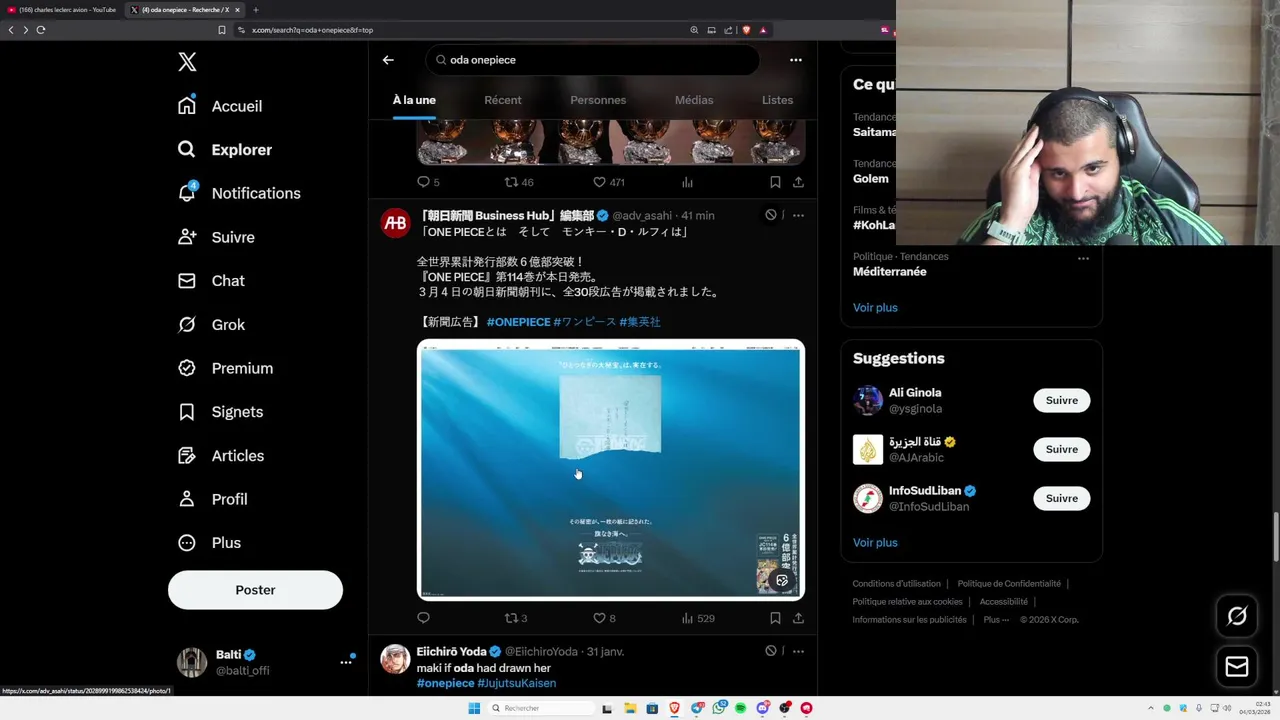Screen dimensions: 1280x720
Task: Open WhatsApp from the taskbar
Action: click(x=719, y=708)
